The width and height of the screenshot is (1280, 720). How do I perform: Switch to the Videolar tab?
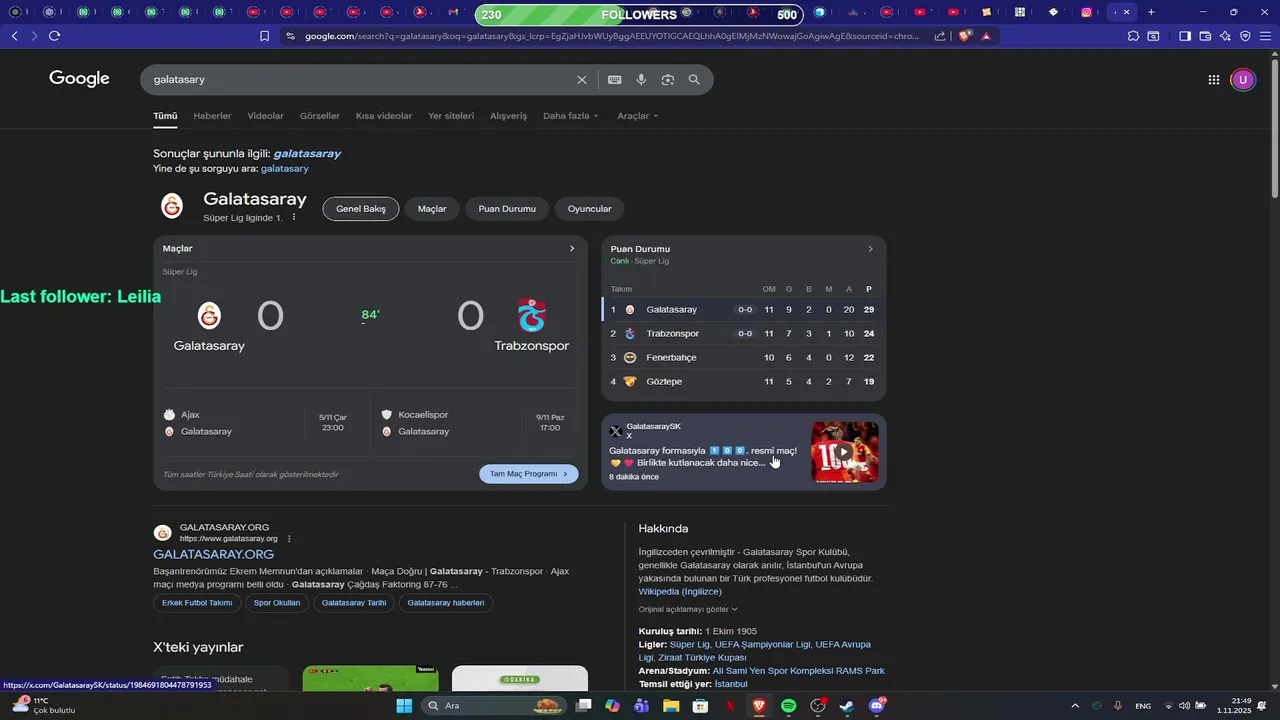click(x=266, y=116)
